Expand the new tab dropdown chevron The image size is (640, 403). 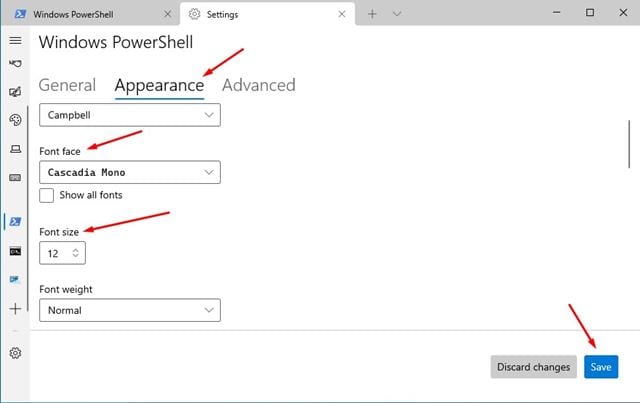[397, 14]
